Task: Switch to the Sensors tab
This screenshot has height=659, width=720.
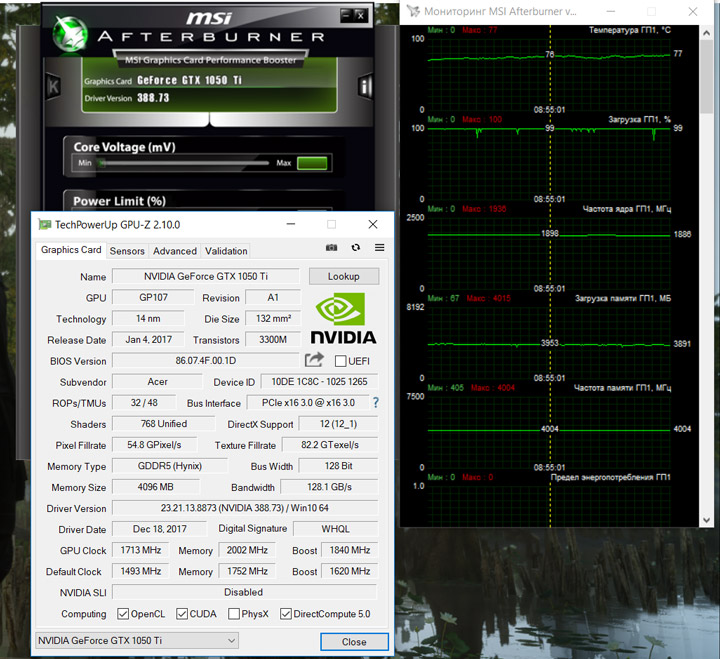Action: (127, 251)
